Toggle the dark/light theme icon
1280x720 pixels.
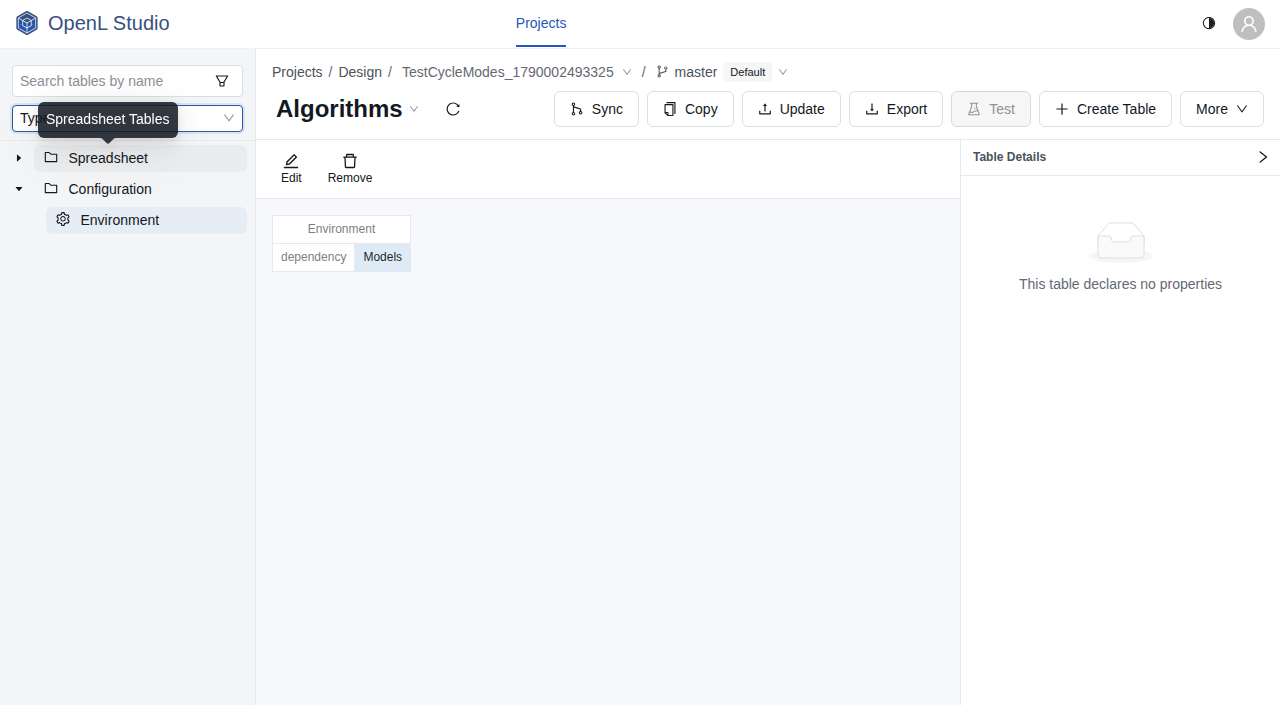pos(1209,23)
